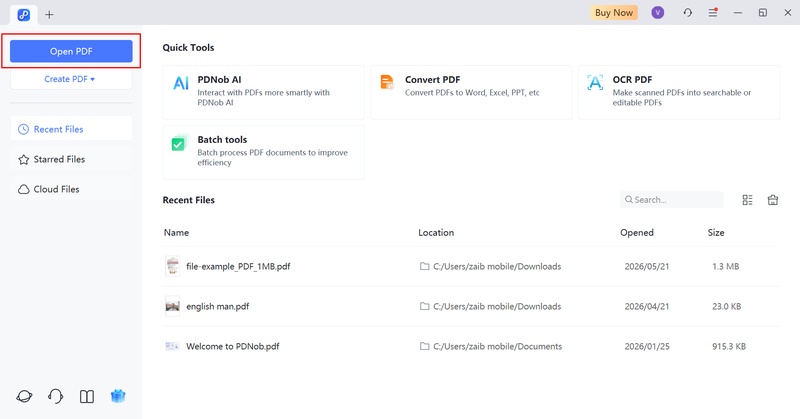The image size is (800, 419).
Task: Open the user guide book icon
Action: click(x=87, y=397)
